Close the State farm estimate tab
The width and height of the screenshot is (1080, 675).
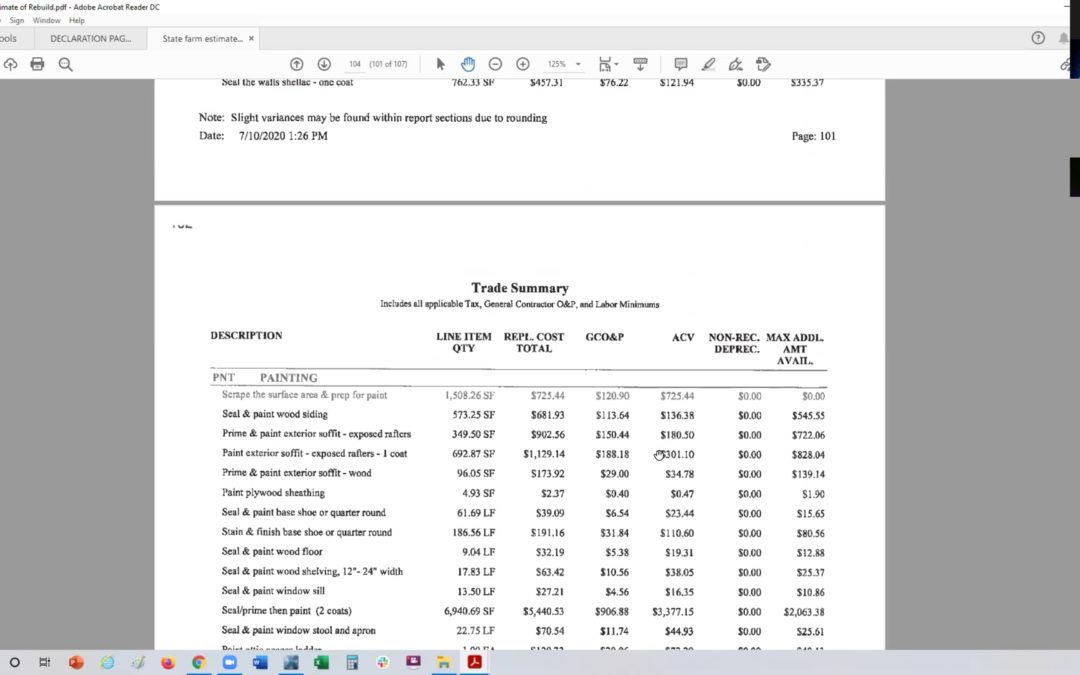pyautogui.click(x=251, y=38)
